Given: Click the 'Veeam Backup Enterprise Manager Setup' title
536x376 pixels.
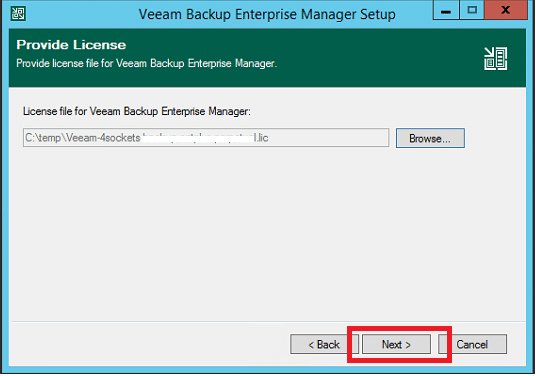Looking at the screenshot, I should [x=267, y=15].
